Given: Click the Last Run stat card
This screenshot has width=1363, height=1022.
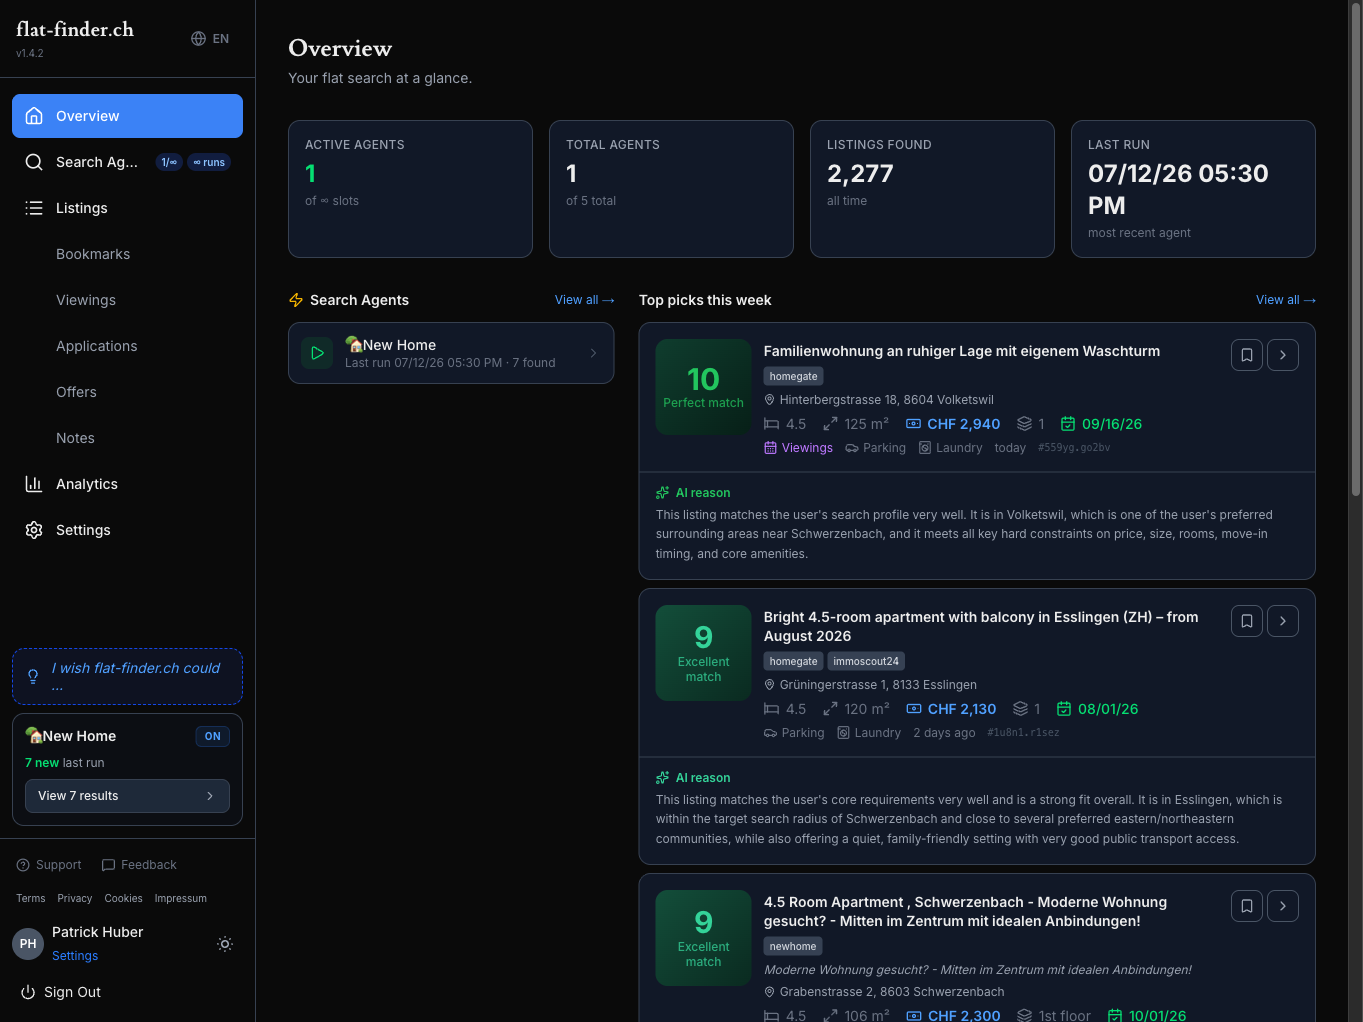Looking at the screenshot, I should (1193, 189).
